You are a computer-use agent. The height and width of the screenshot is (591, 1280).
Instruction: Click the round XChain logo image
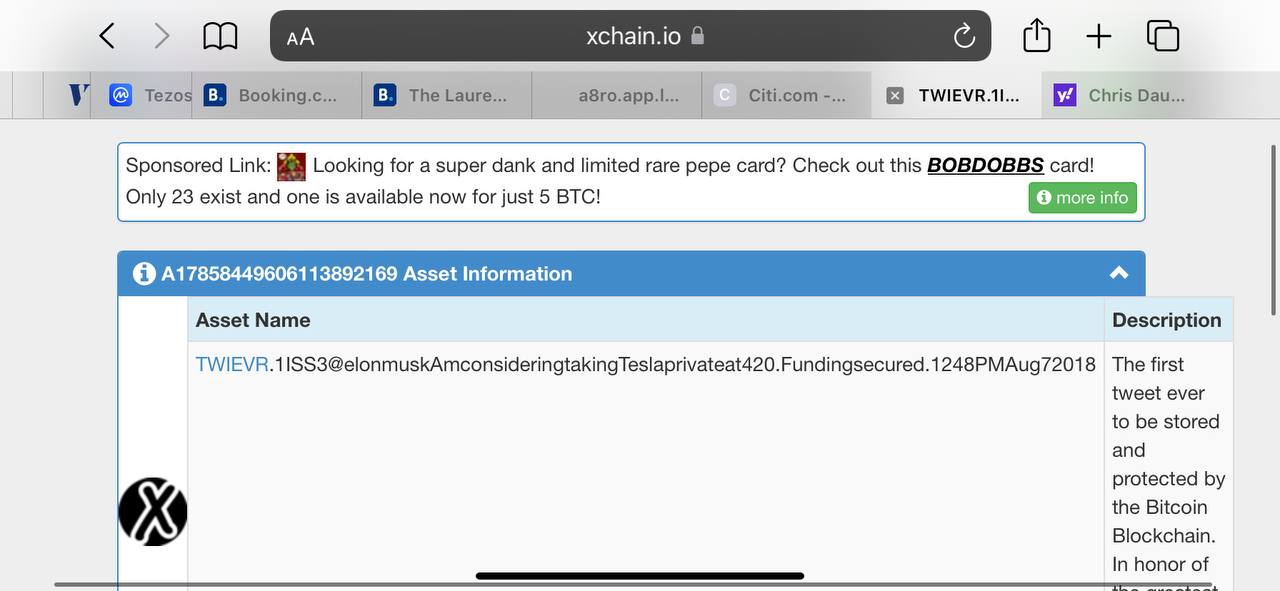[153, 511]
